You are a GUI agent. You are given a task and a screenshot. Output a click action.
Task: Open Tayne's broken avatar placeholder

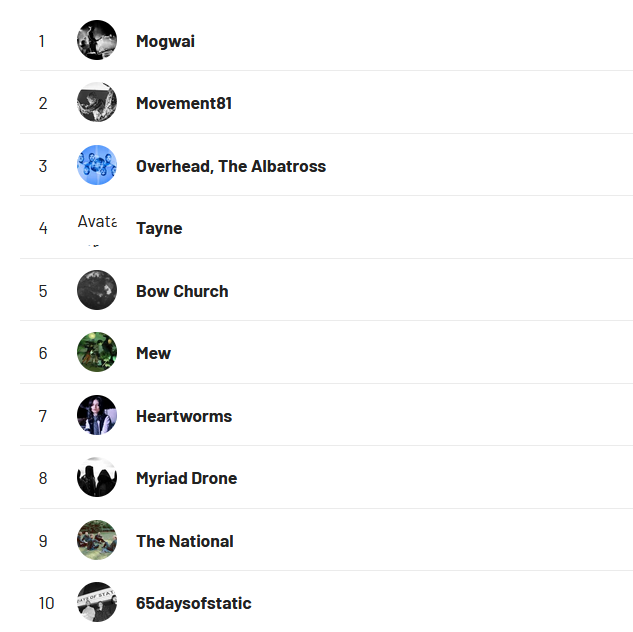click(97, 228)
